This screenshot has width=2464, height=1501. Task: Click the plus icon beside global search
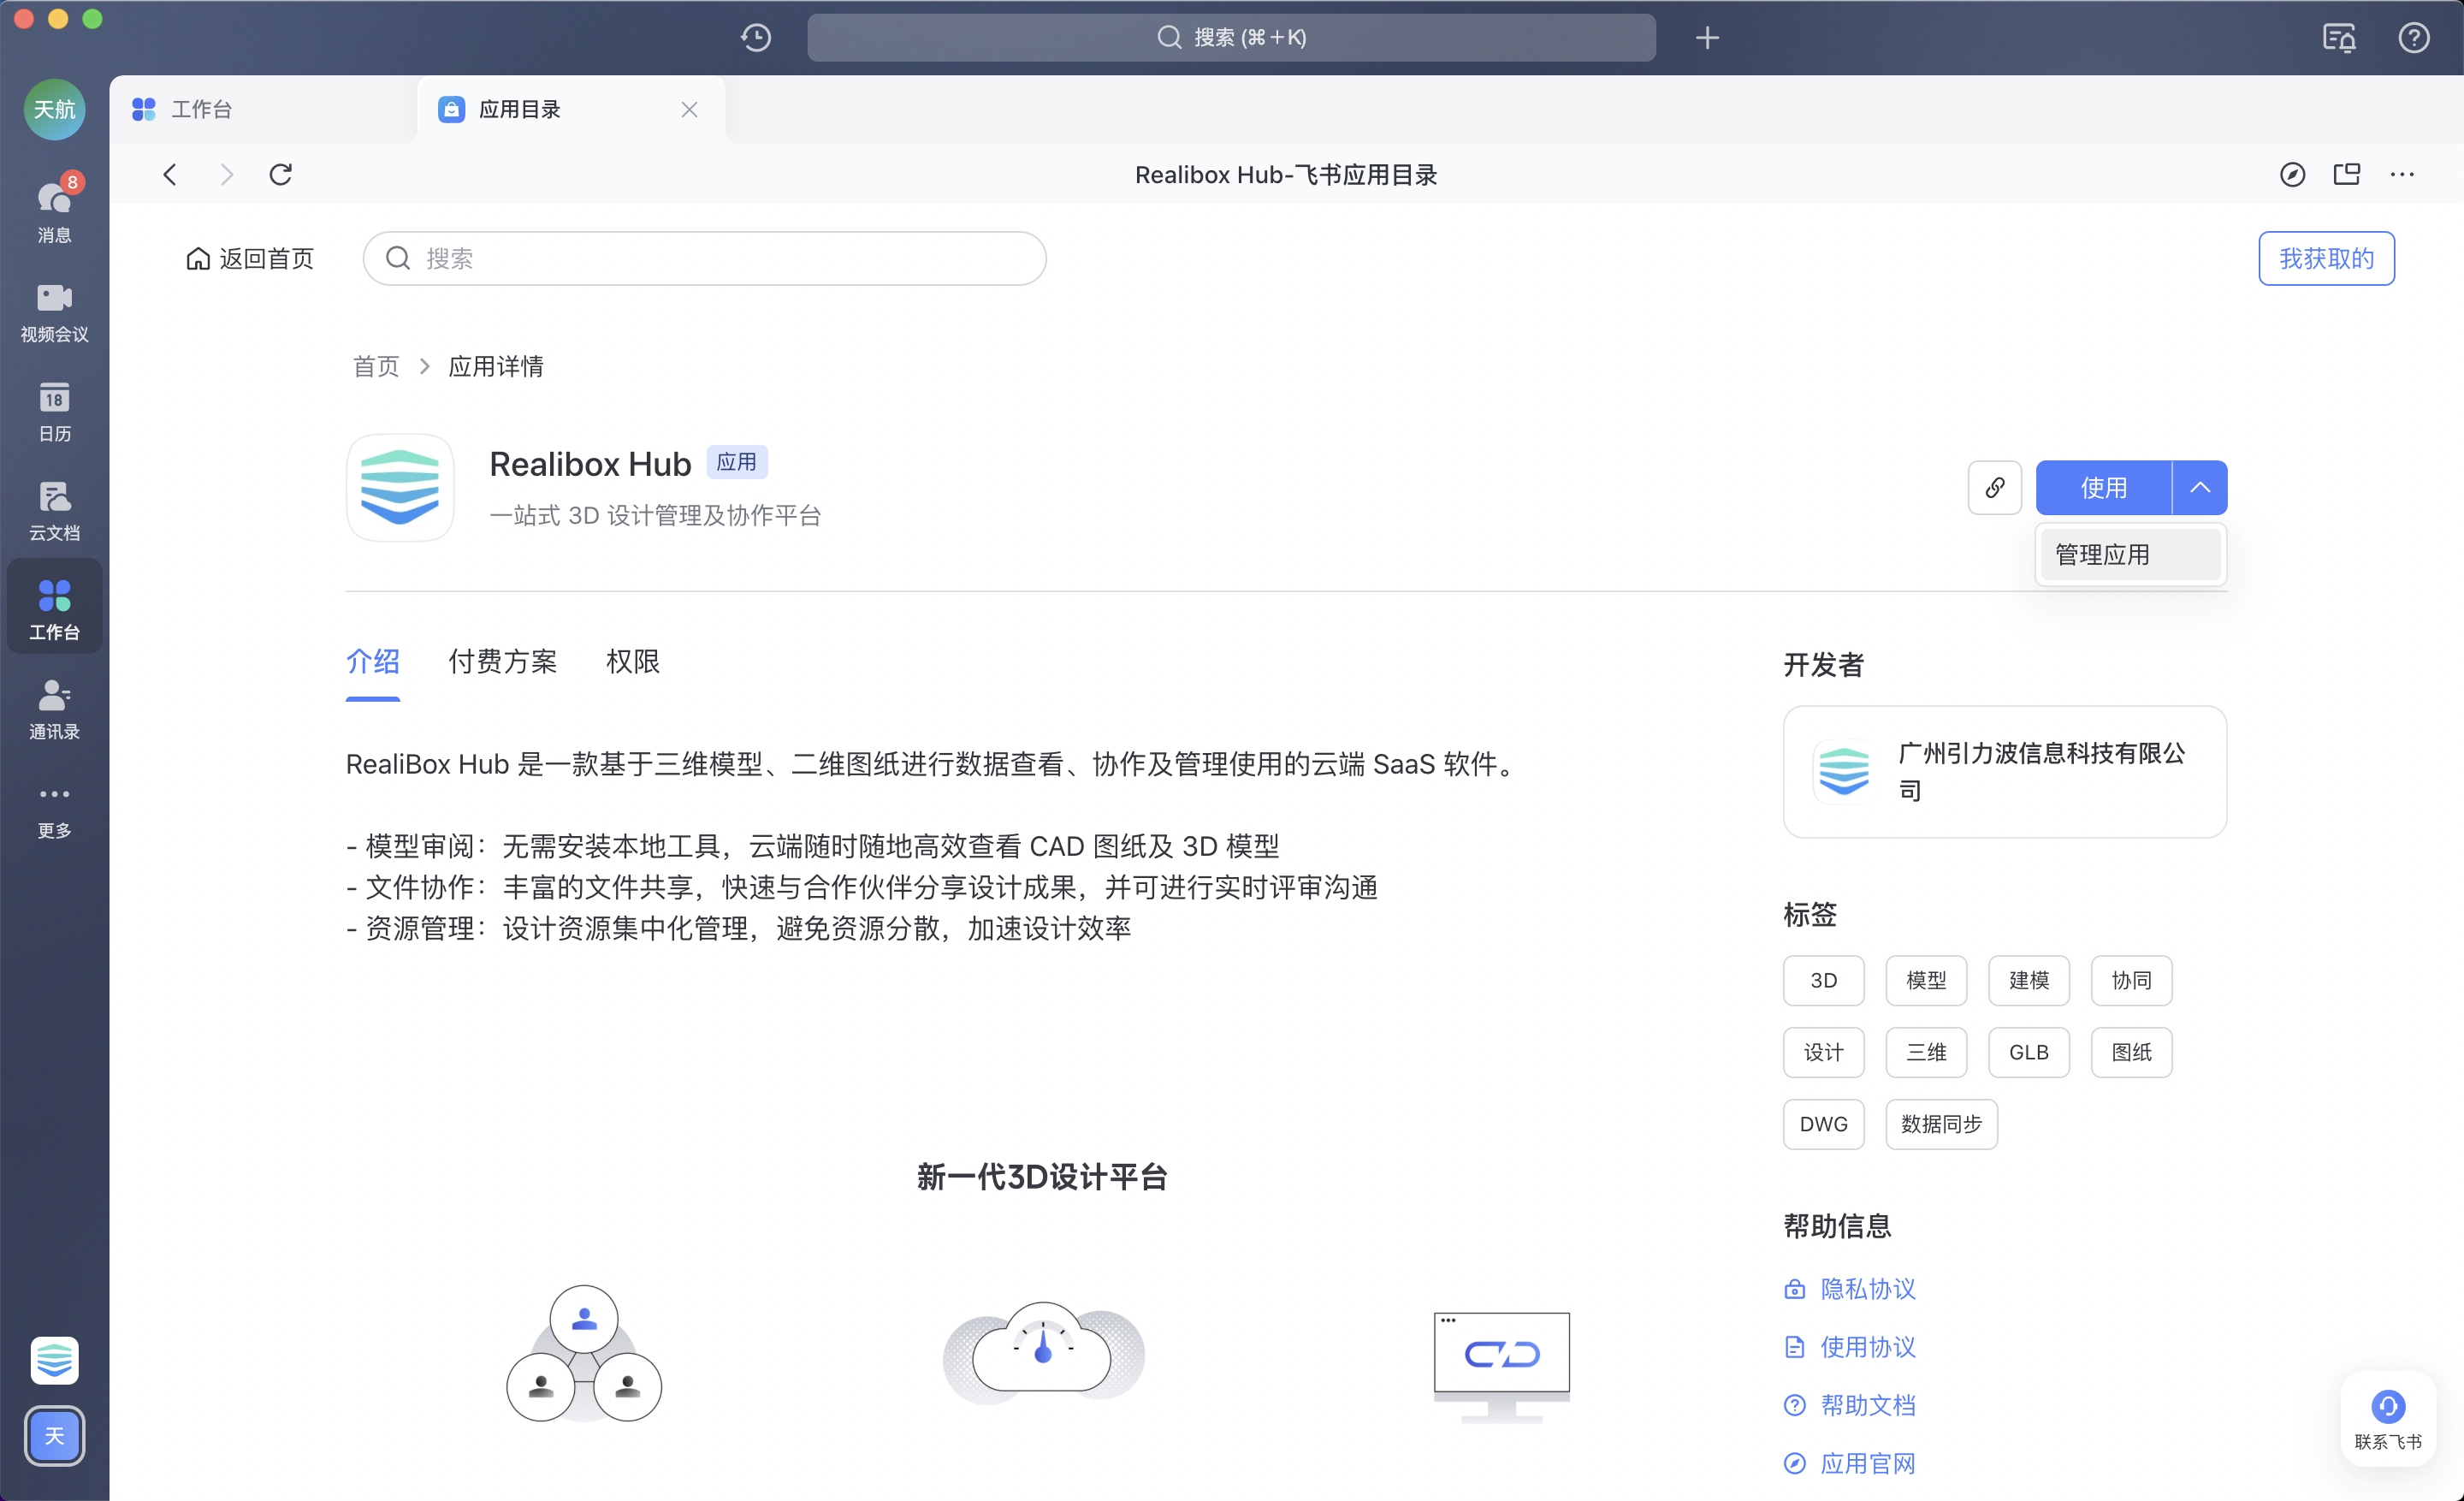(1707, 38)
